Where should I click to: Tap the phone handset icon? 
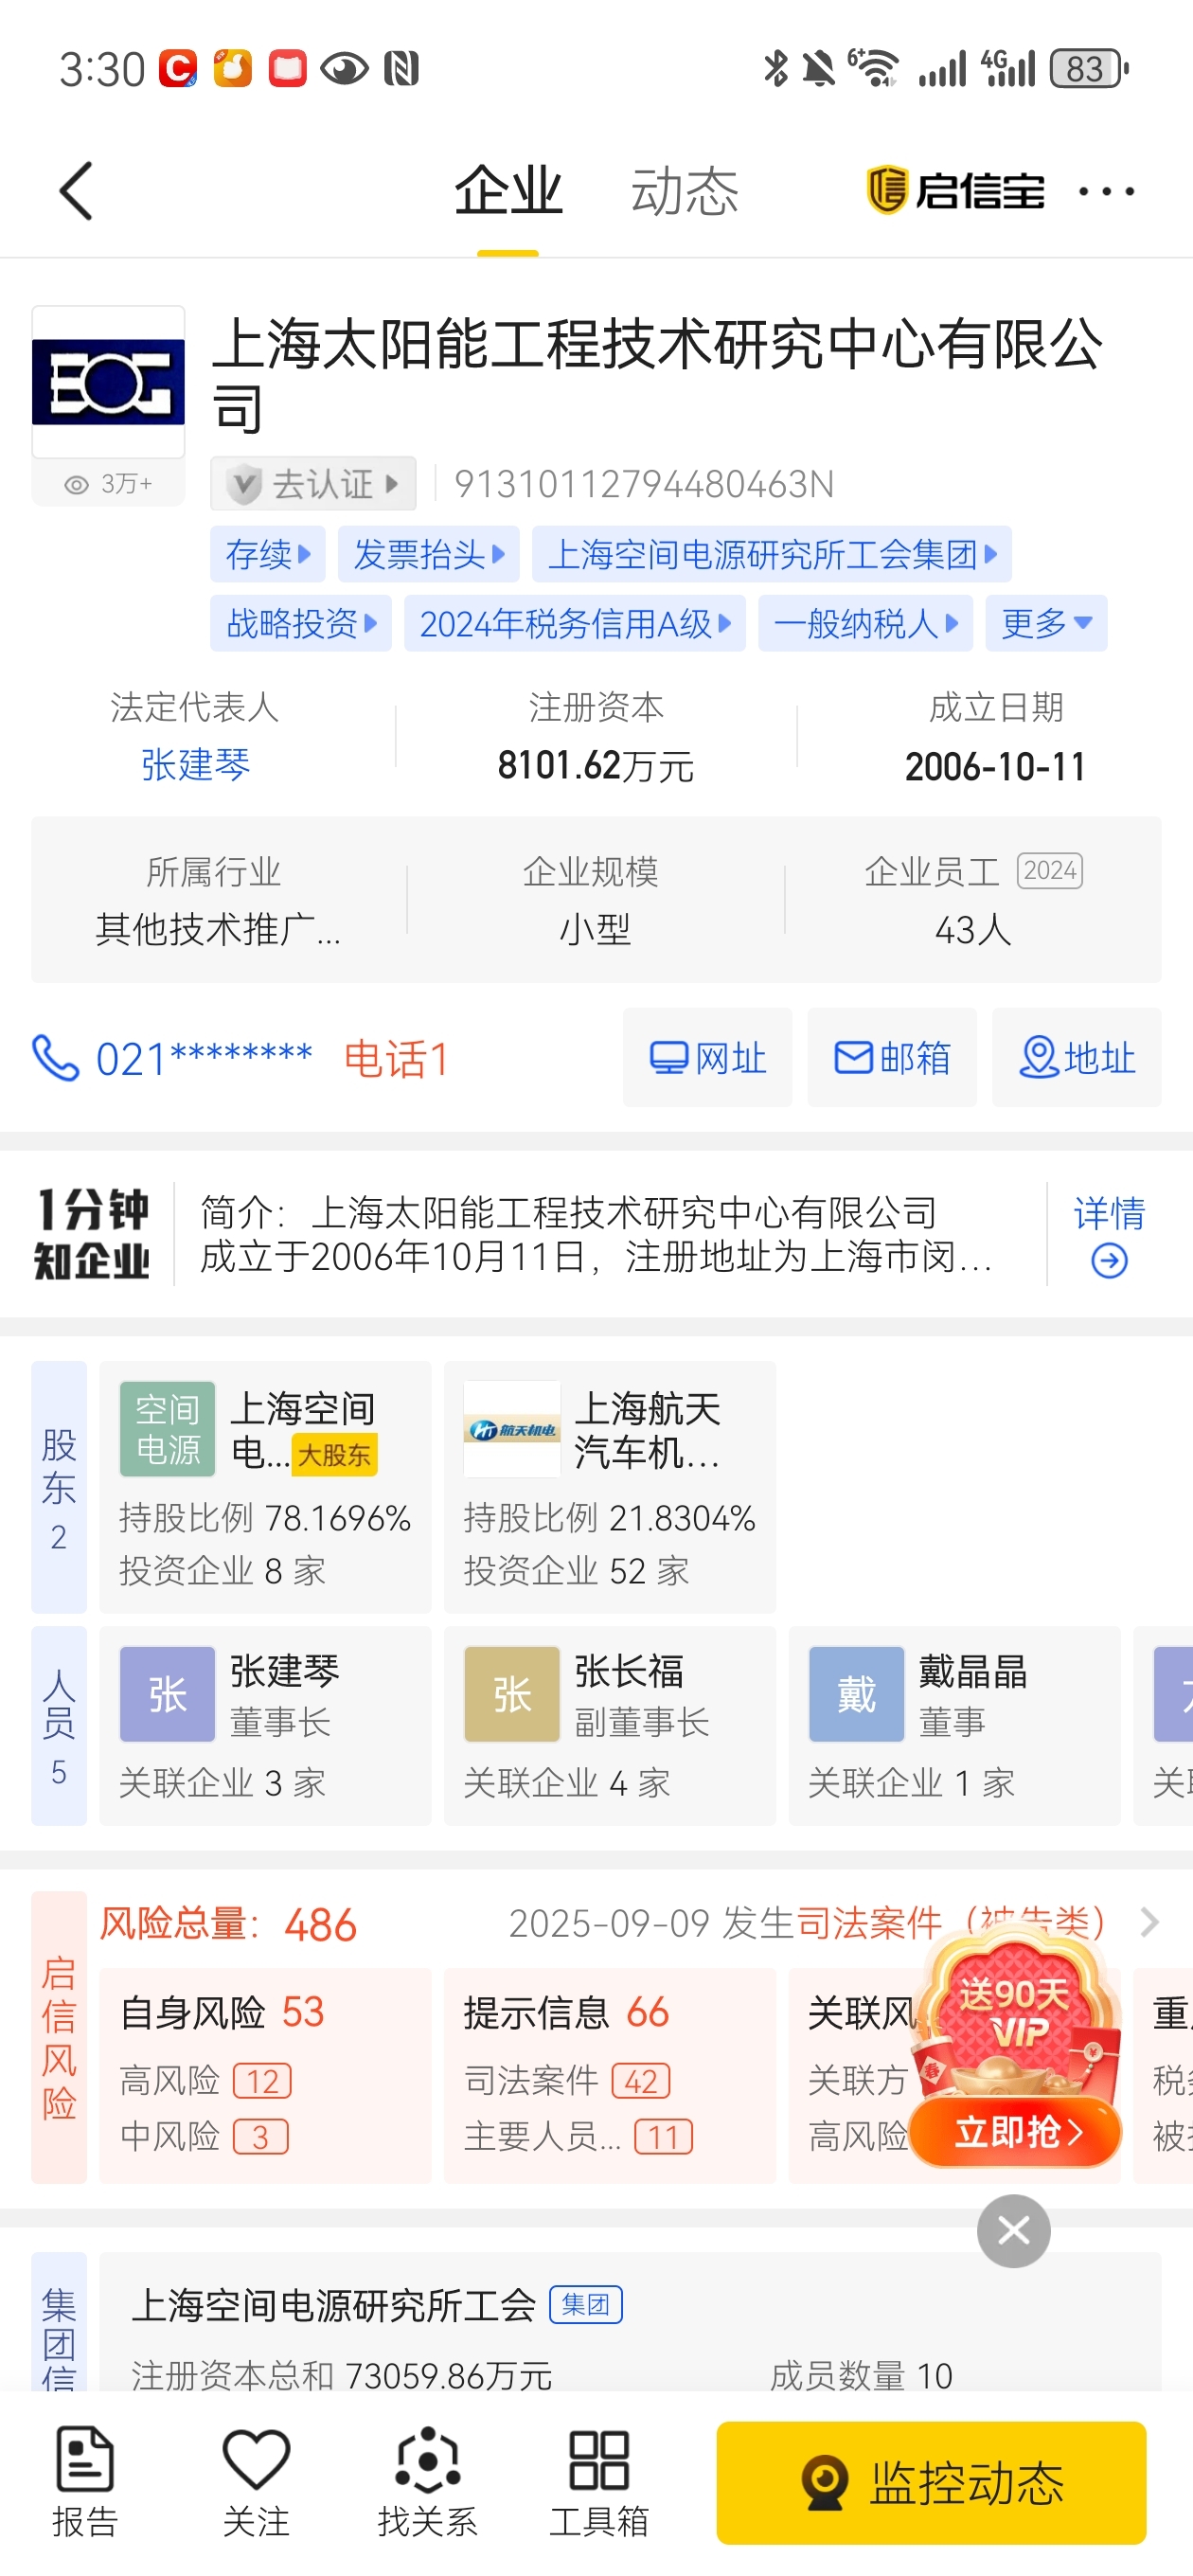(x=55, y=1058)
